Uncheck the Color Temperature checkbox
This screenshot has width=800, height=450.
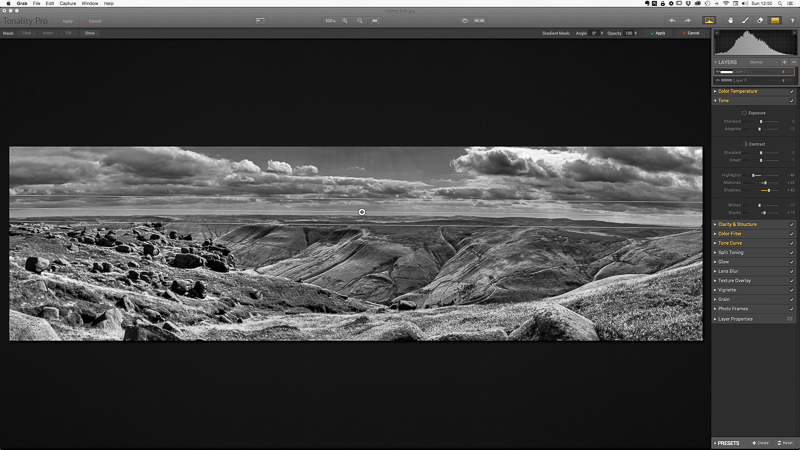tap(792, 91)
